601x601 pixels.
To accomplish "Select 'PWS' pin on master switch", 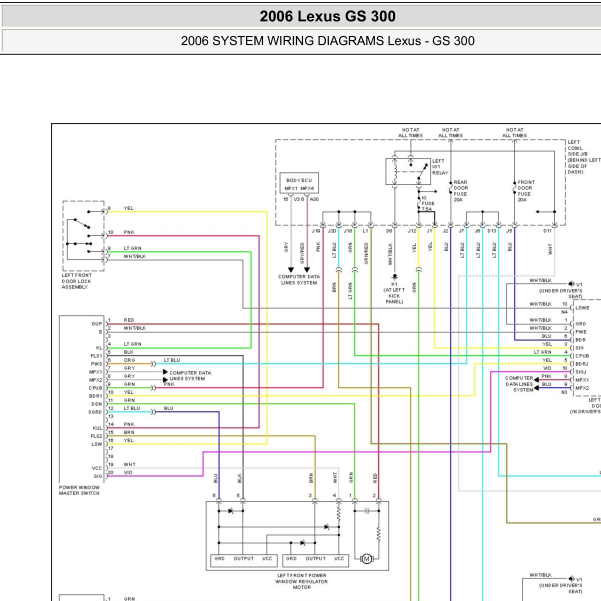I will coord(96,364).
